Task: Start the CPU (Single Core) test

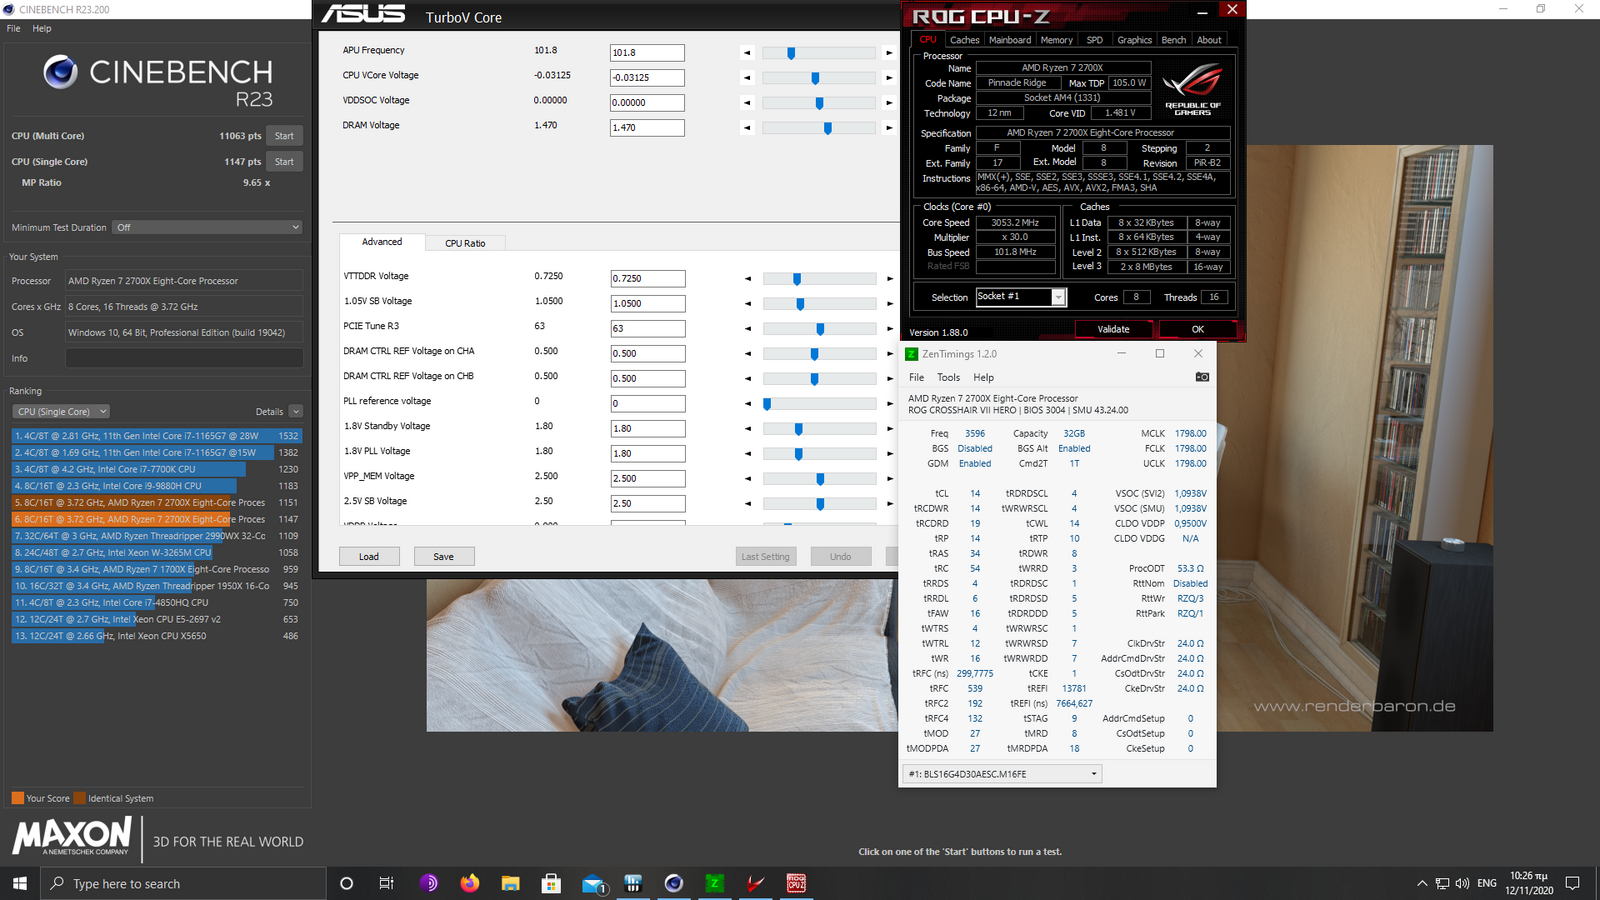Action: [x=284, y=161]
